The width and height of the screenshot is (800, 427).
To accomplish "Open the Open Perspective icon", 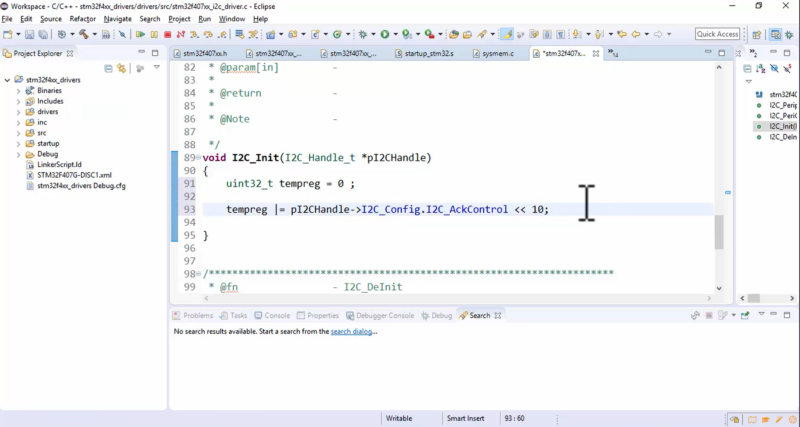I will 757,34.
